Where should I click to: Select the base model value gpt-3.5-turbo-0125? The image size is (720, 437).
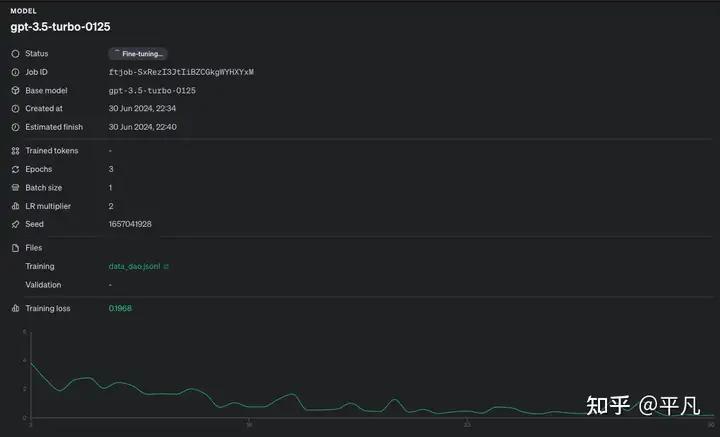tap(152, 90)
